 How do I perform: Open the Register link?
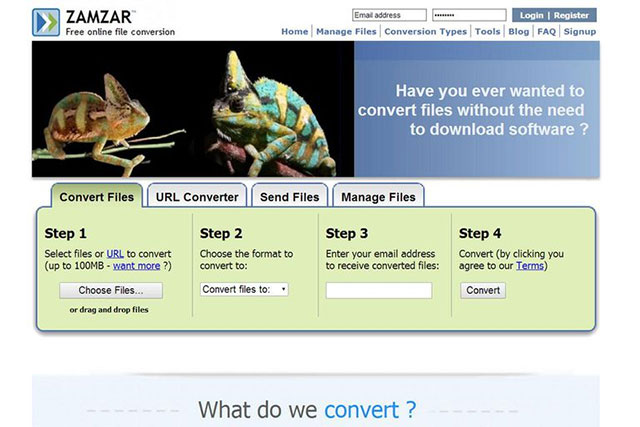click(571, 16)
